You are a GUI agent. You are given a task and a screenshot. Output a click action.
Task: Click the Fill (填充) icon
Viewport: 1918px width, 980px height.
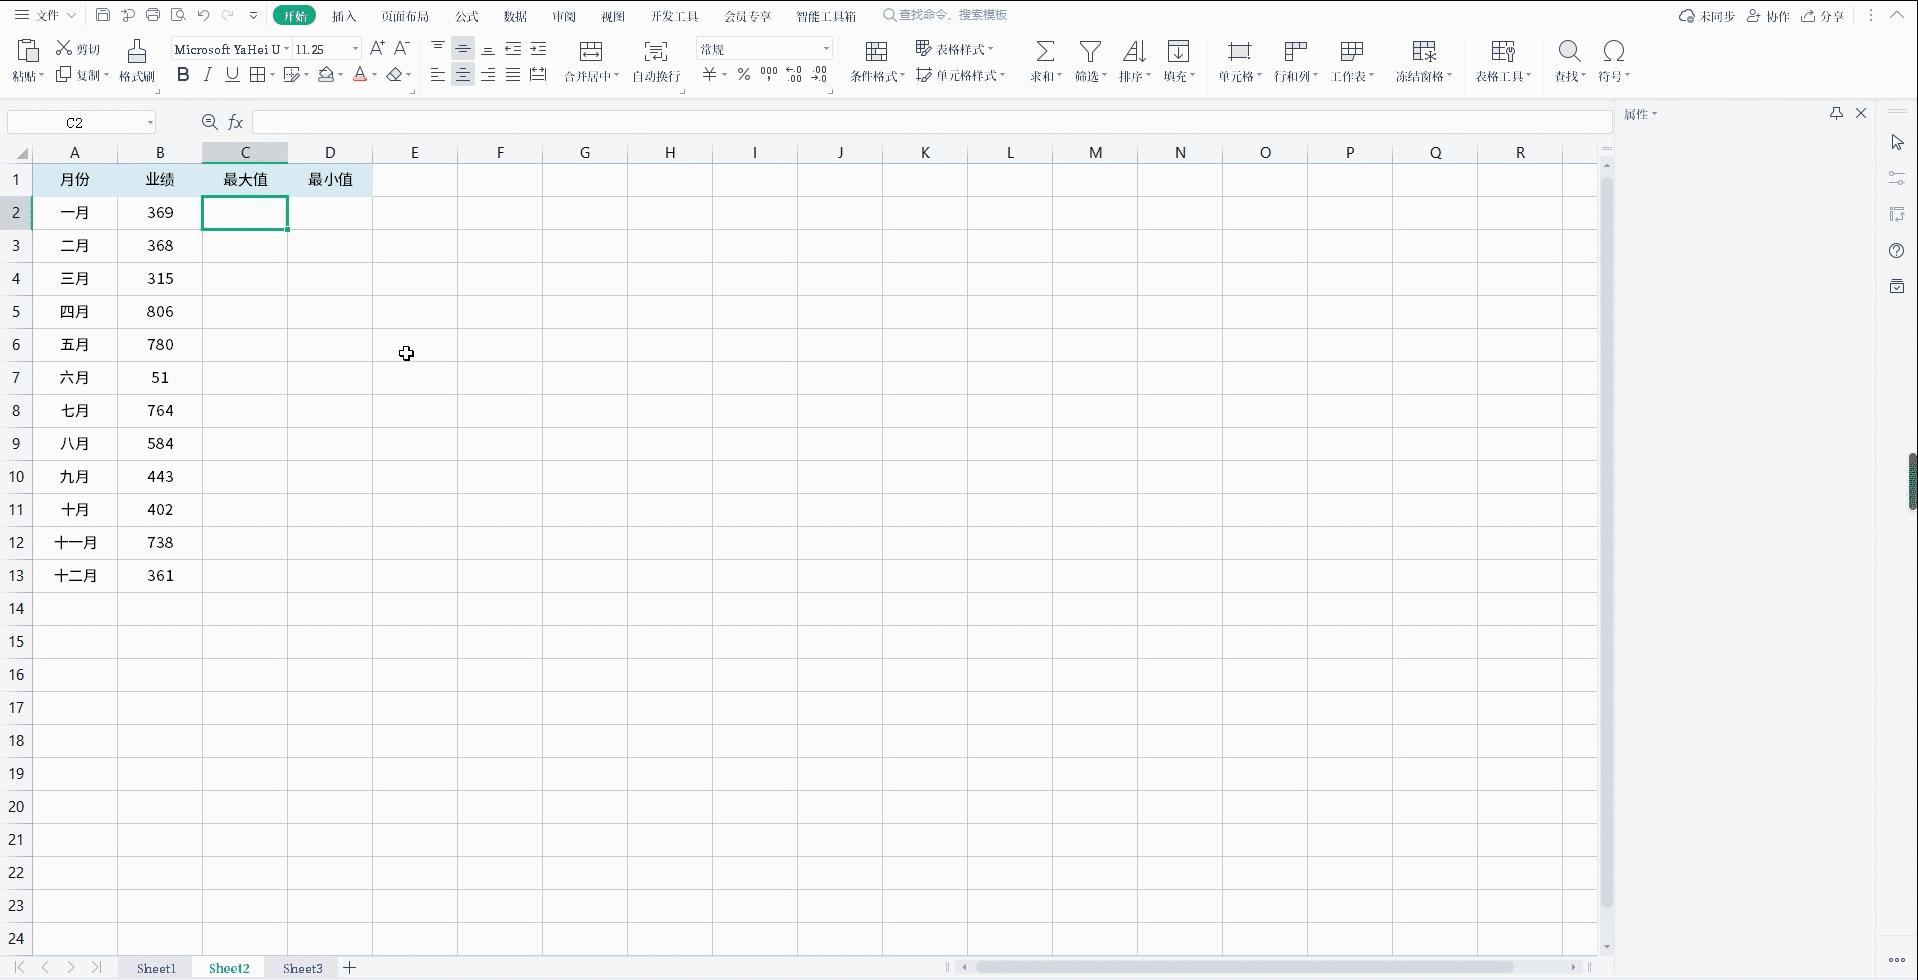pyautogui.click(x=1178, y=51)
